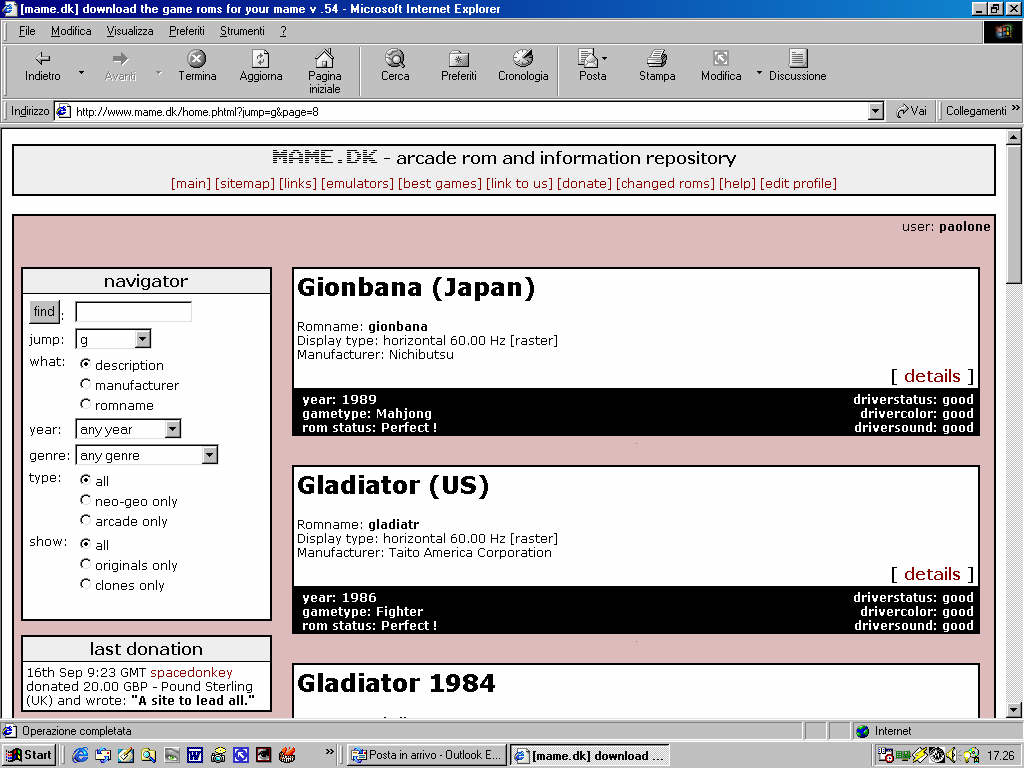
Task: Open details for Gionbana (Japan)
Action: (932, 376)
